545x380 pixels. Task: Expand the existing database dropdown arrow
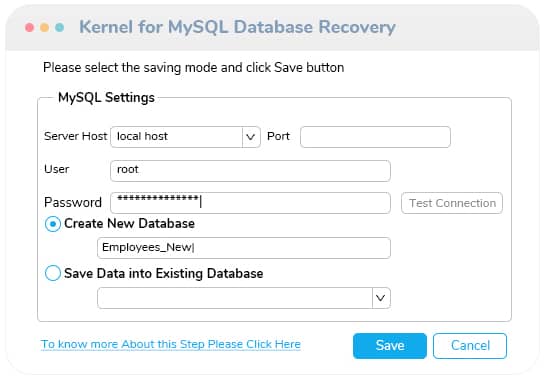click(x=381, y=298)
